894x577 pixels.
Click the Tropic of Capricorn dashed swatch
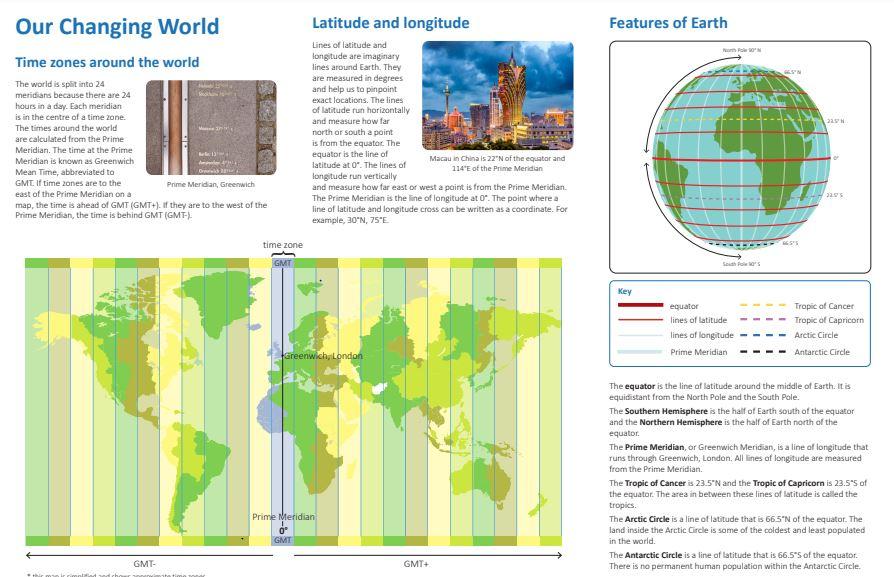pyautogui.click(x=763, y=320)
